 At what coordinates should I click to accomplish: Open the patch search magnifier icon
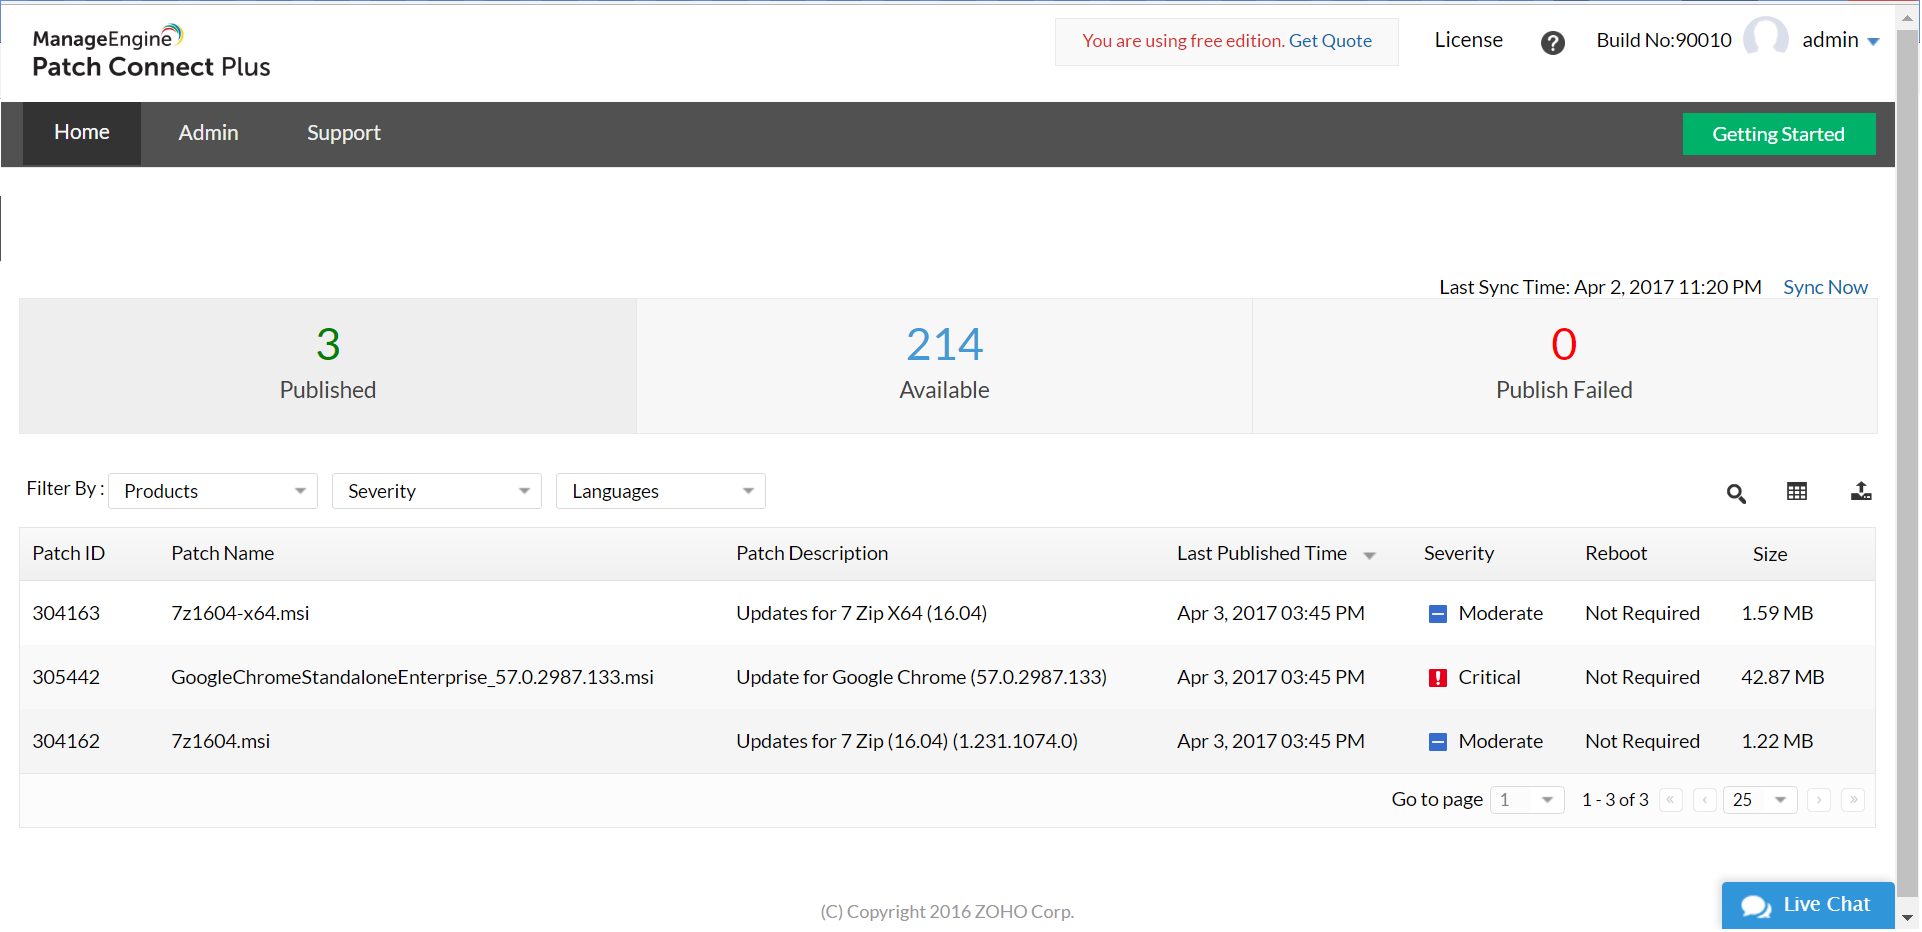tap(1738, 494)
